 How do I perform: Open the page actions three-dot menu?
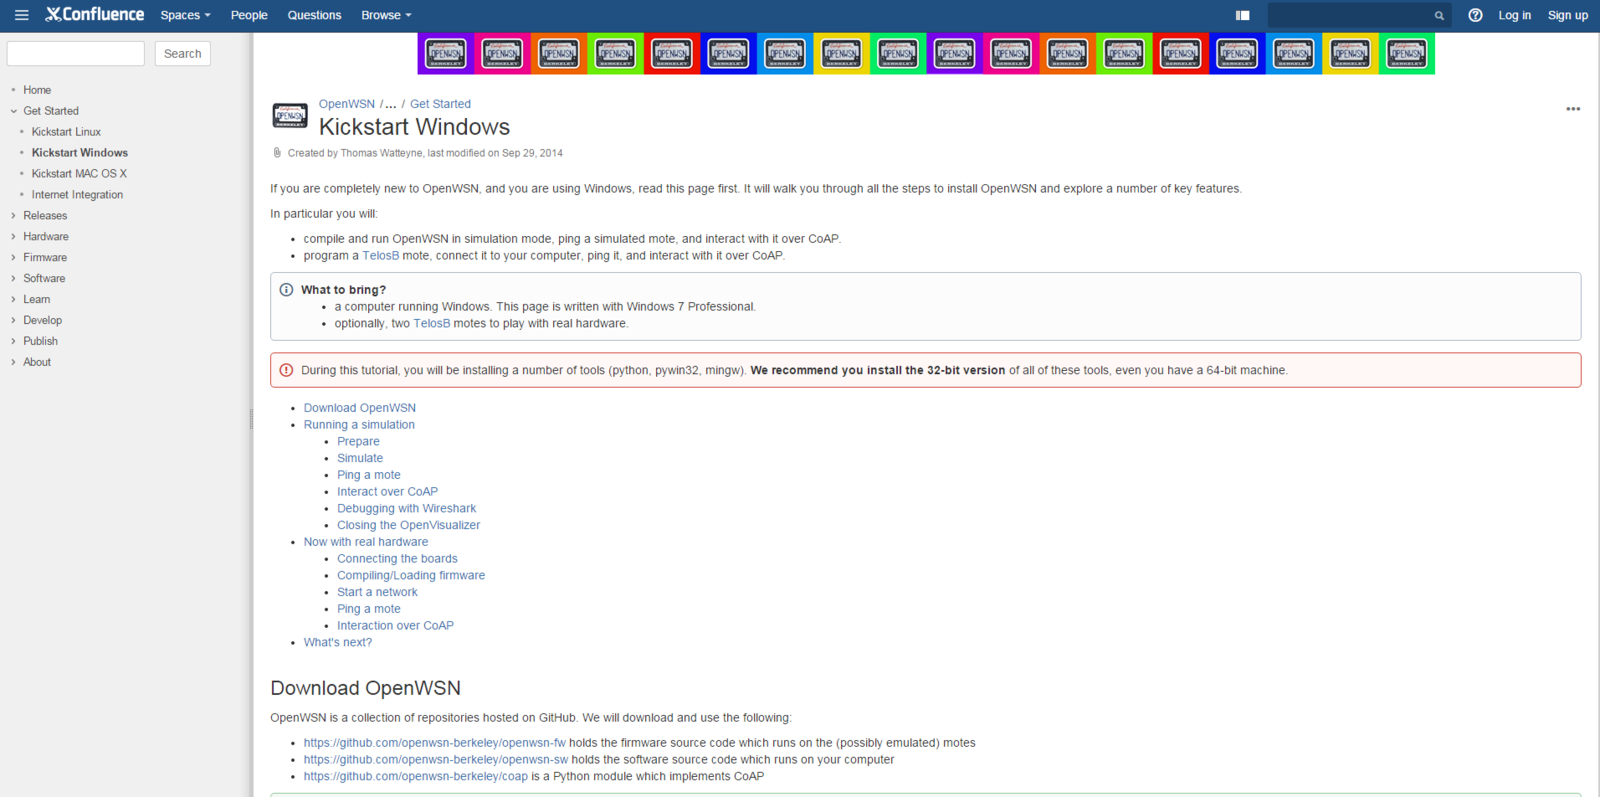click(x=1573, y=109)
